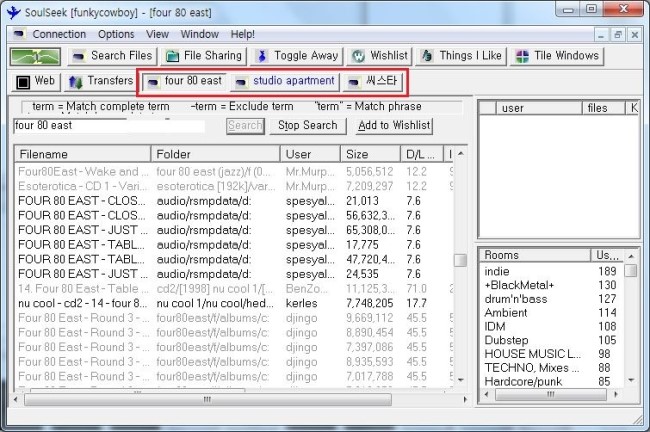Click the search term input field
The image size is (650, 432).
[109, 126]
